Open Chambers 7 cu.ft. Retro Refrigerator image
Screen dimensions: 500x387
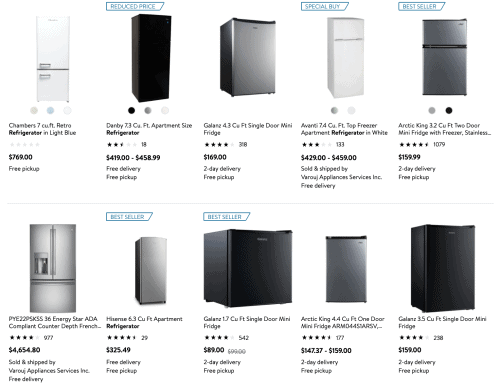point(53,59)
